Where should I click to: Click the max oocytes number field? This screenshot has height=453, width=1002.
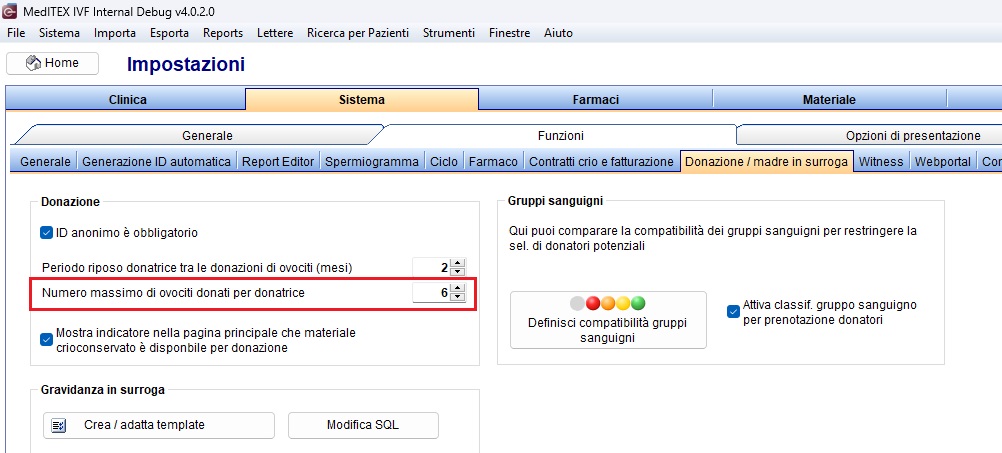(x=431, y=293)
